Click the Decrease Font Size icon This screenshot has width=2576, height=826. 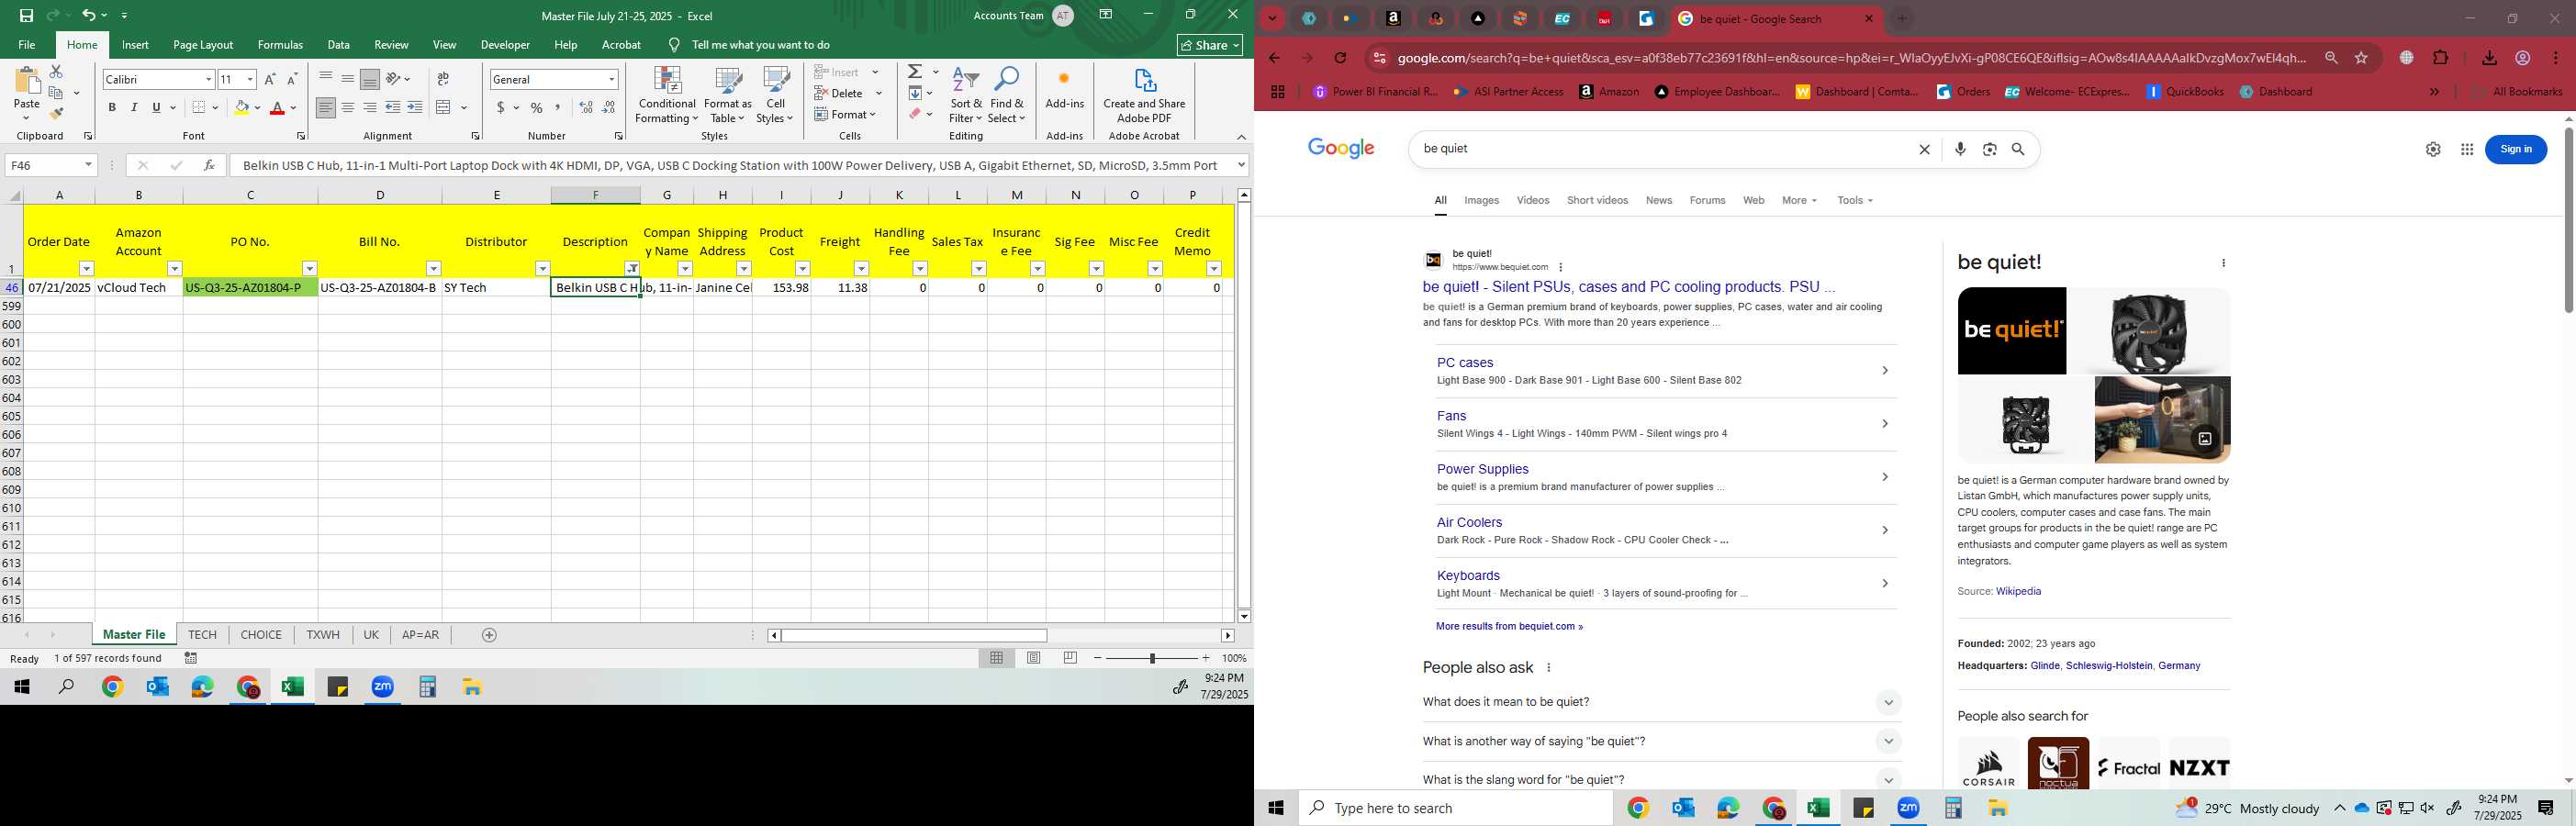292,79
